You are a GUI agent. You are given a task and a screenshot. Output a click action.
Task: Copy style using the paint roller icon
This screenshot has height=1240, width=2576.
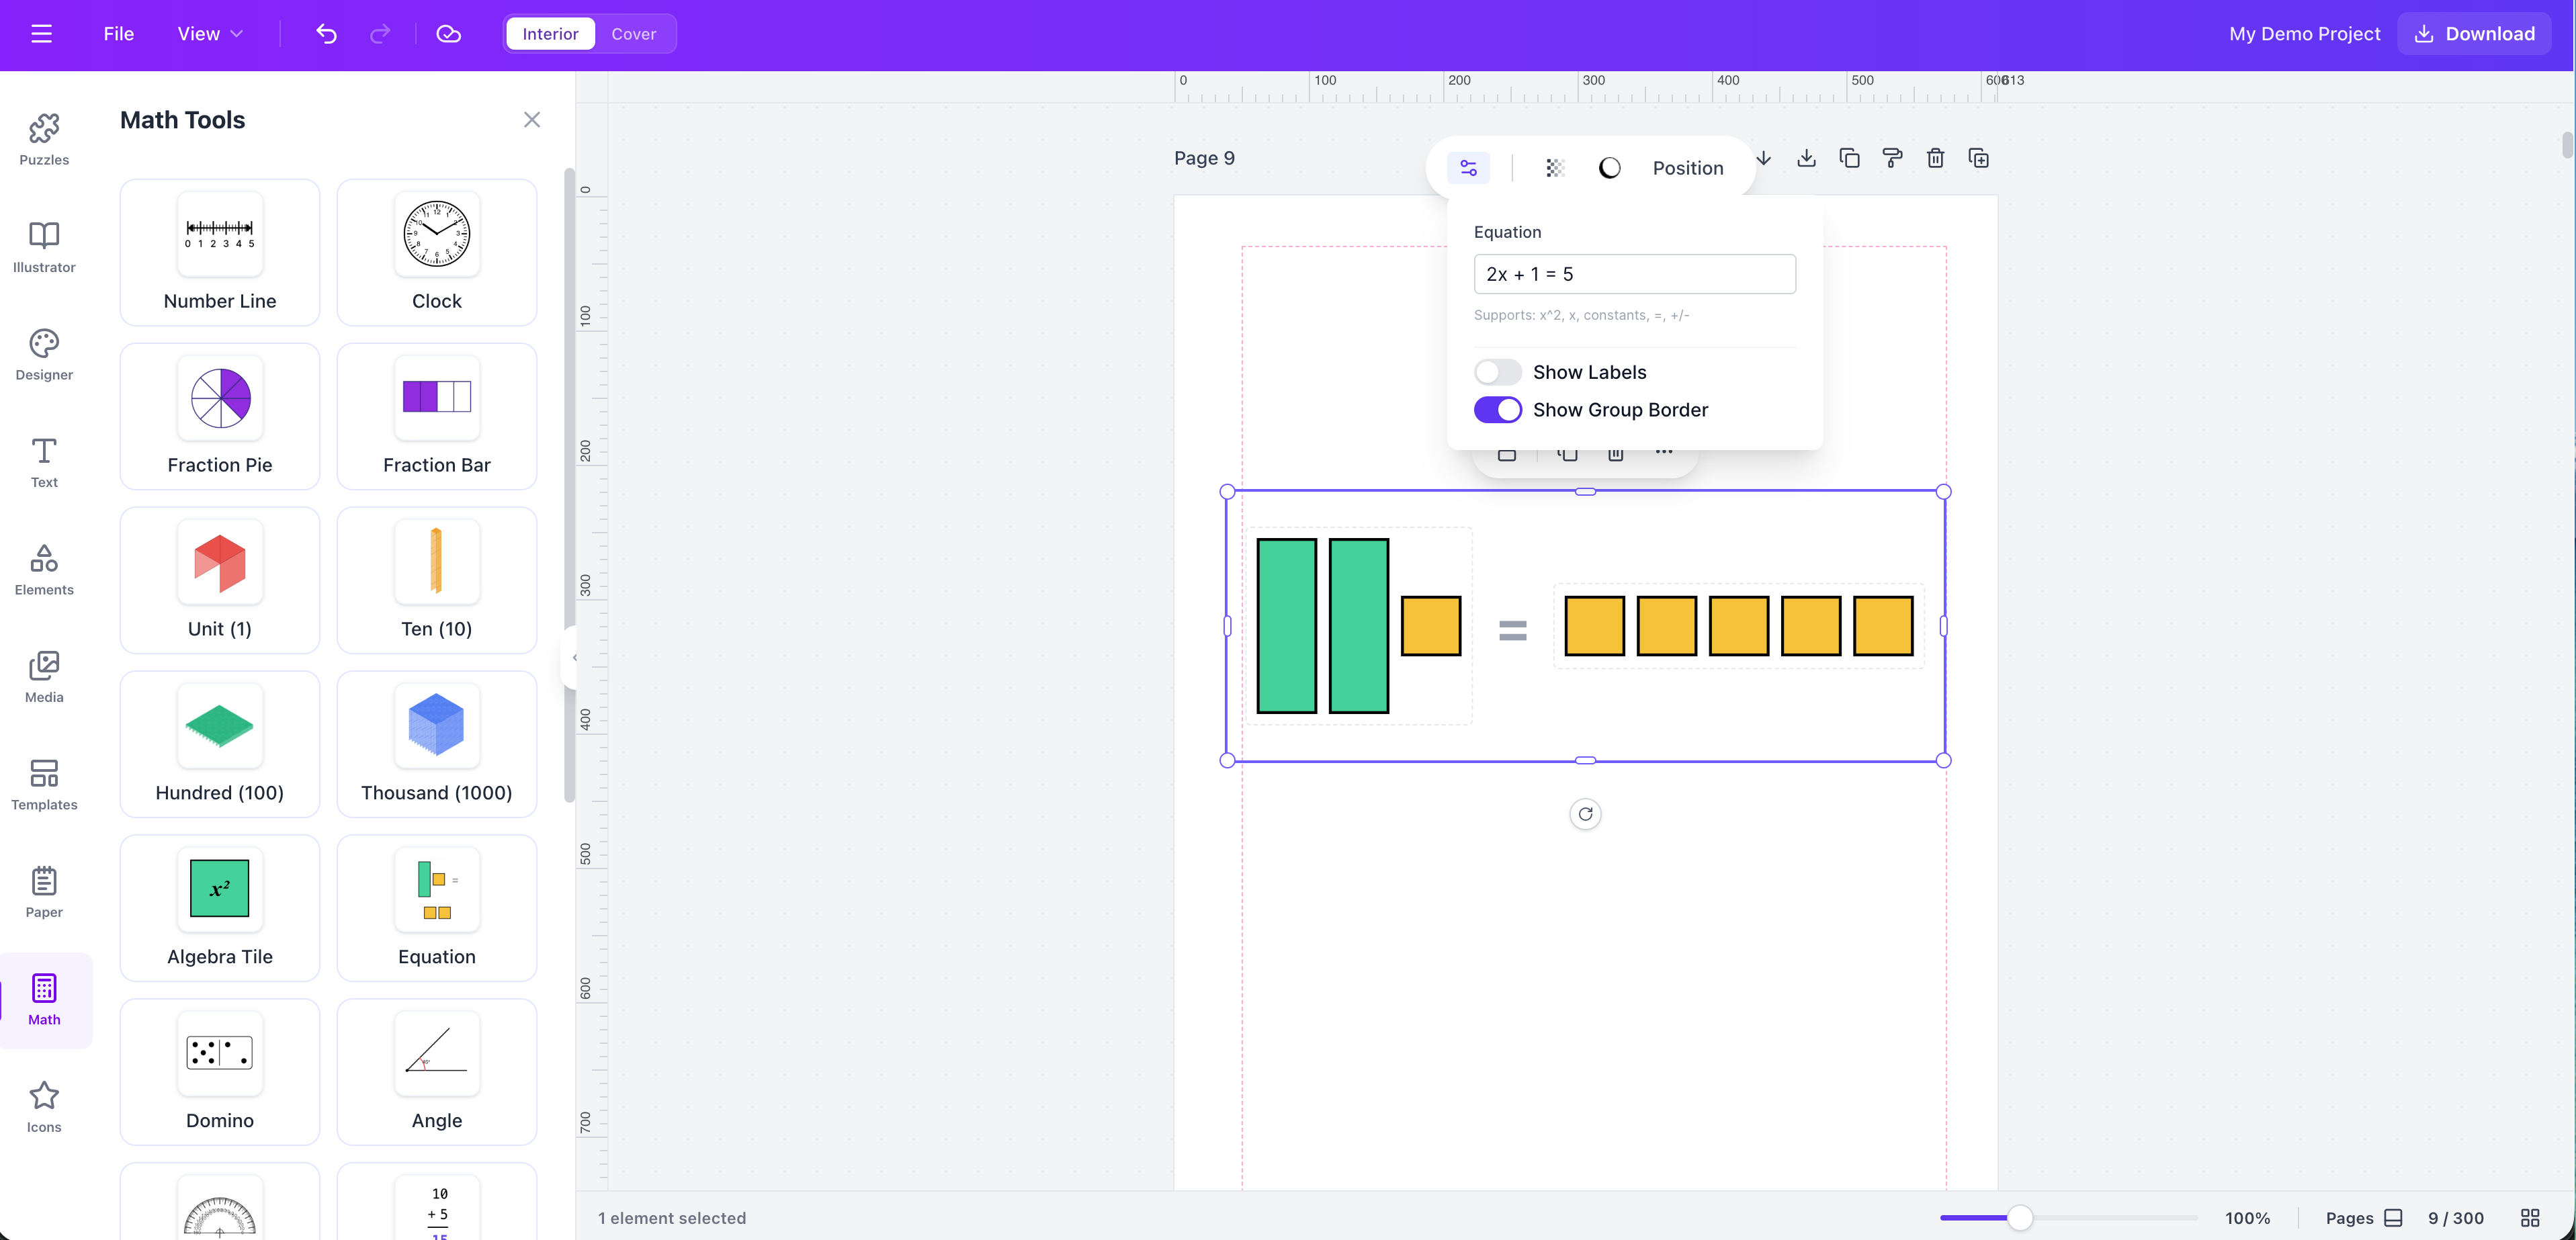(1892, 158)
